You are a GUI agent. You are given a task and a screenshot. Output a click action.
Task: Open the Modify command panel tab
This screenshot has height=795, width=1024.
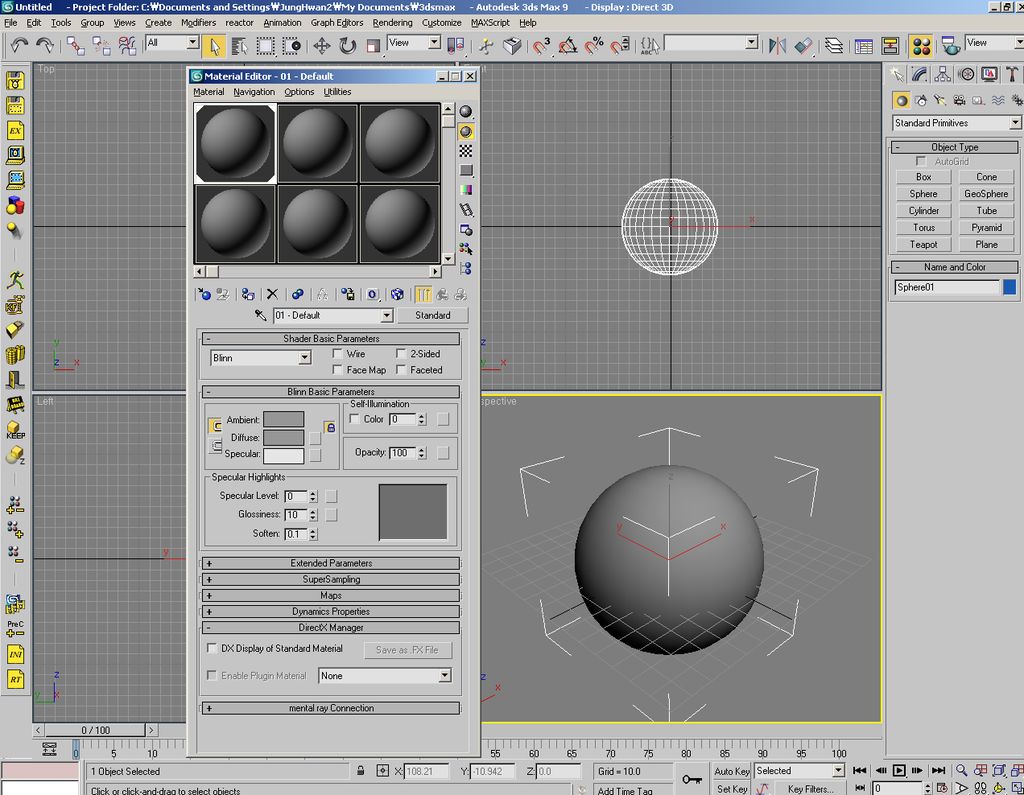920,74
